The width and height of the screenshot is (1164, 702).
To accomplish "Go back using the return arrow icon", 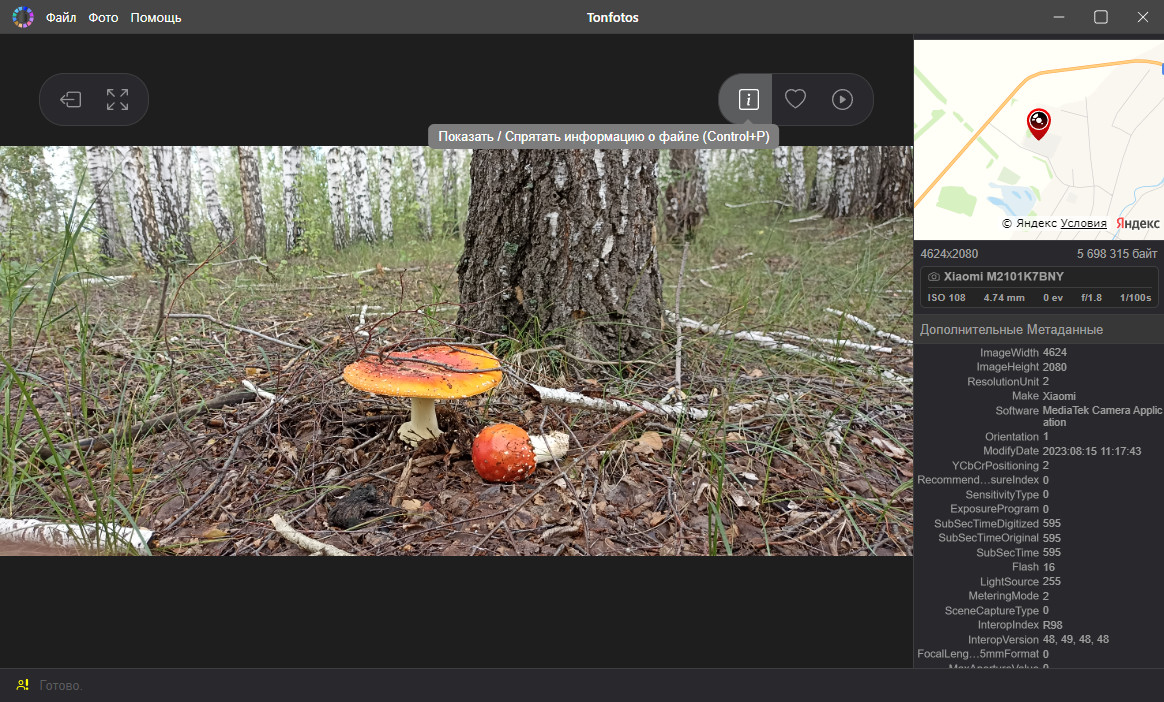I will [71, 99].
